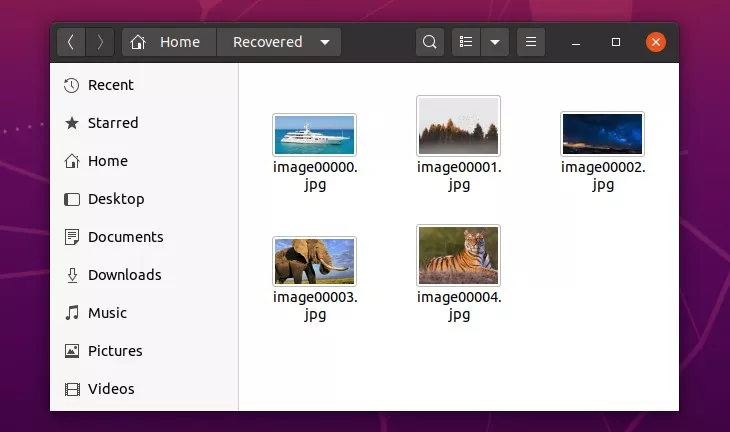The height and width of the screenshot is (432, 730).
Task: Expand view options dropdown arrow
Action: (495, 42)
